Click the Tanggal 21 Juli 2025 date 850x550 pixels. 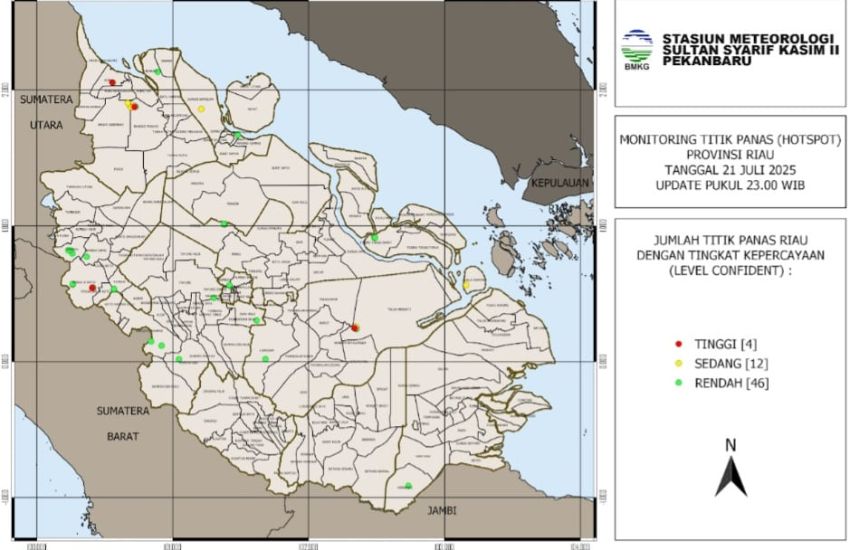pyautogui.click(x=729, y=171)
